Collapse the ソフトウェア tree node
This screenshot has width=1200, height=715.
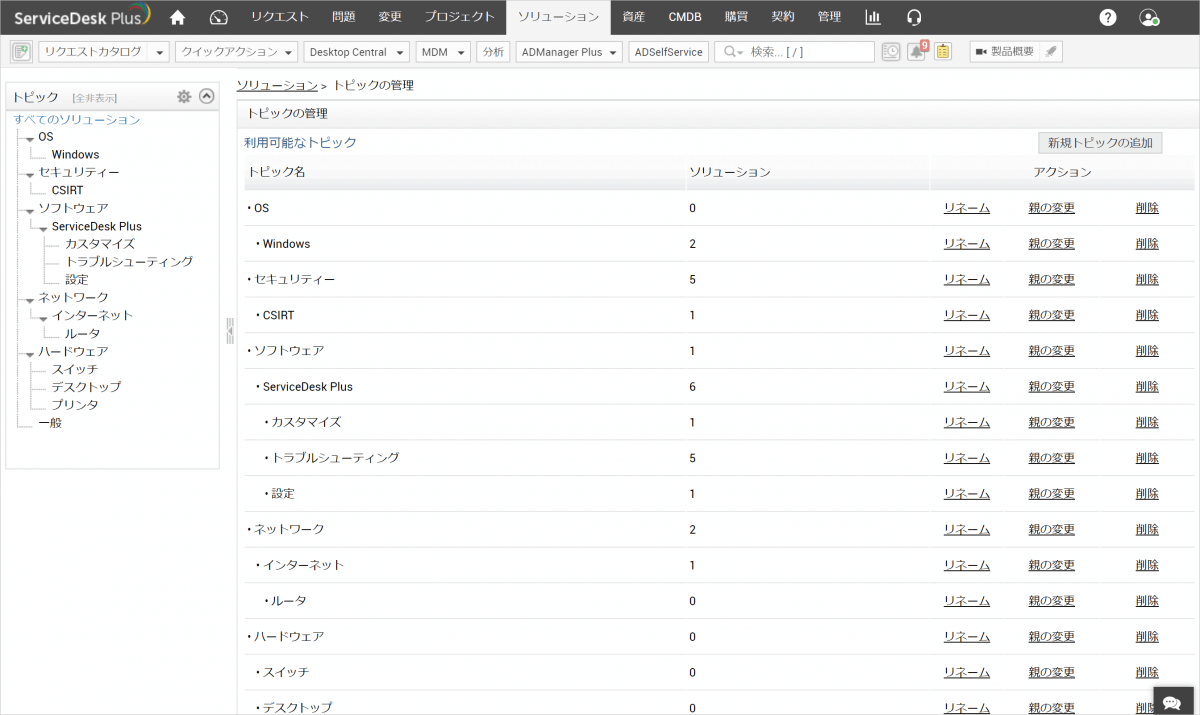tap(30, 210)
